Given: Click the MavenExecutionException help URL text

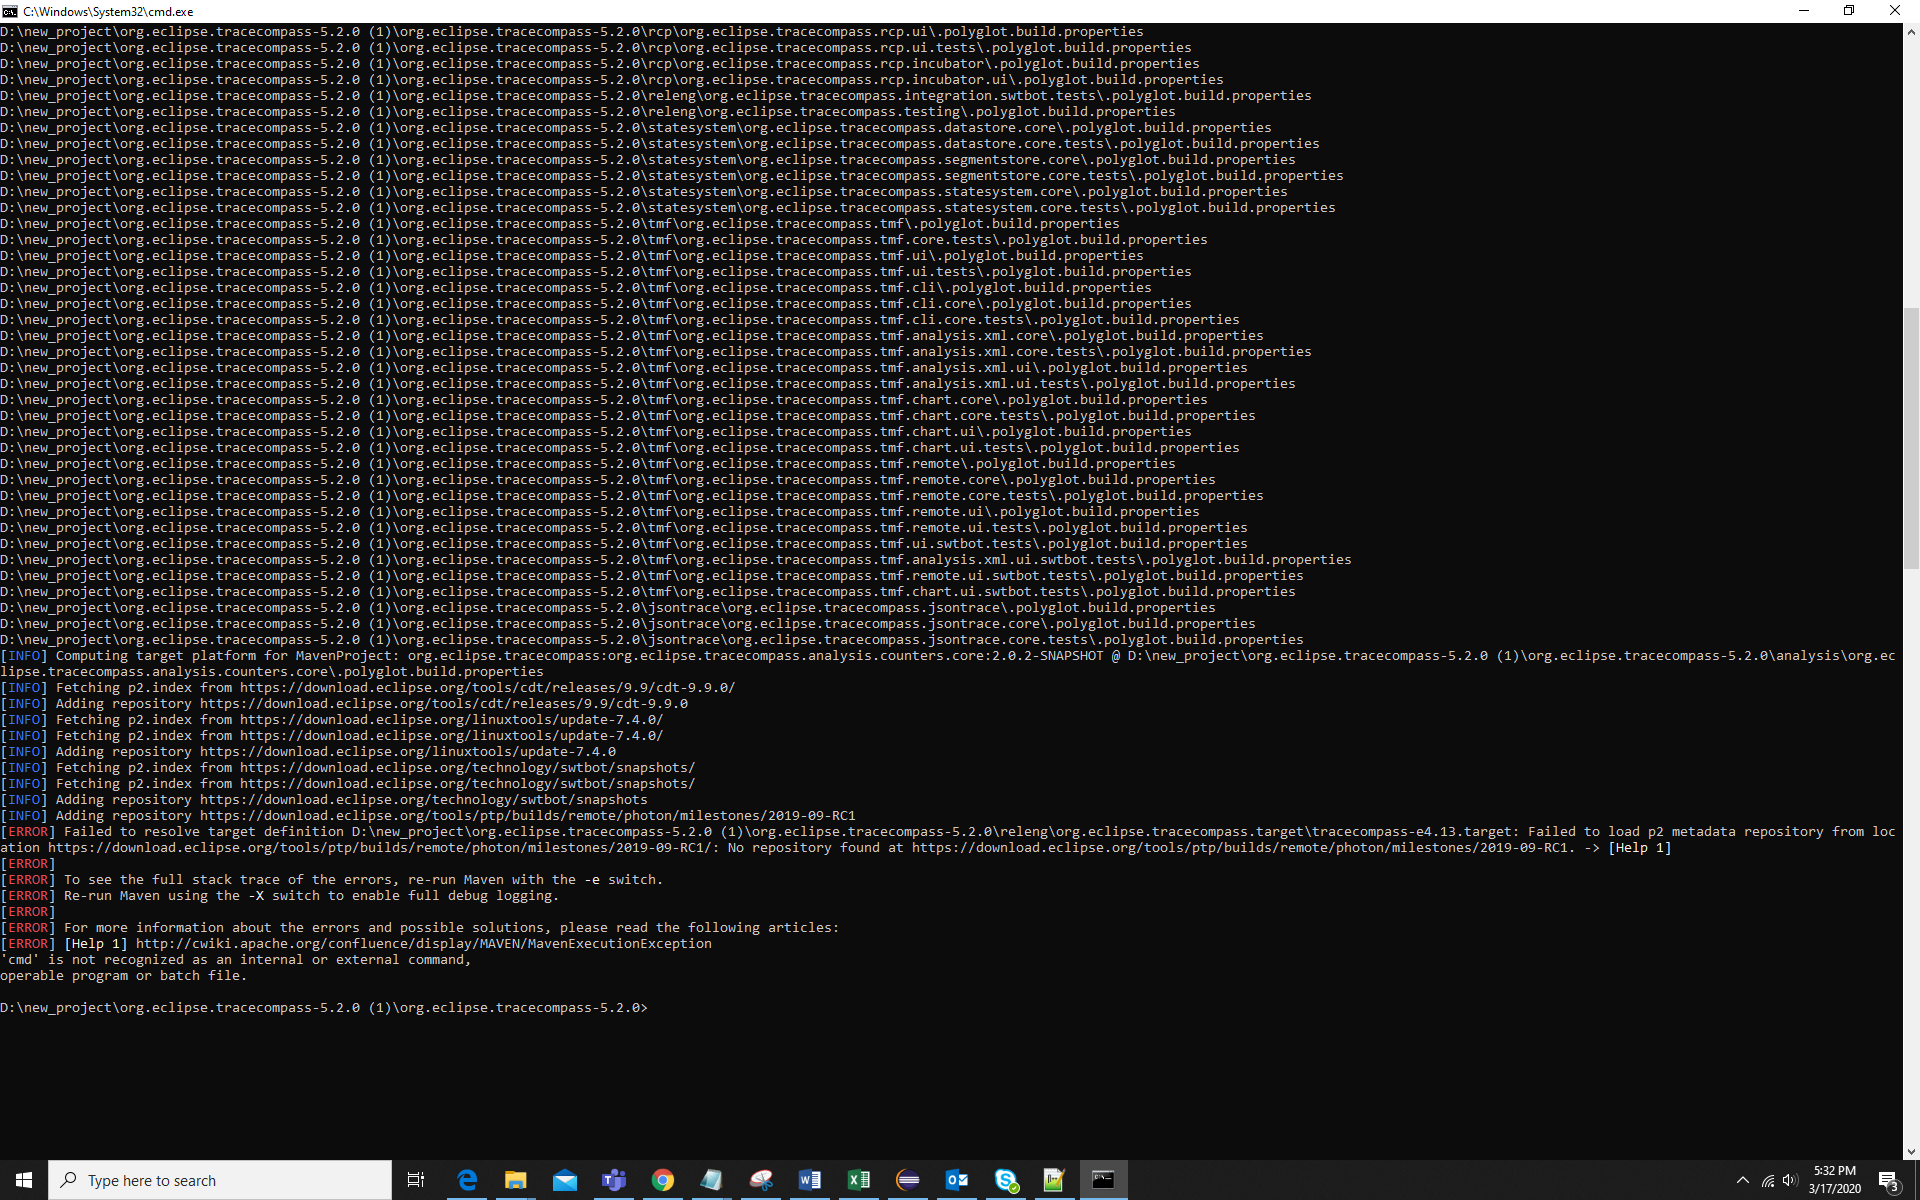Looking at the screenshot, I should click(x=424, y=943).
